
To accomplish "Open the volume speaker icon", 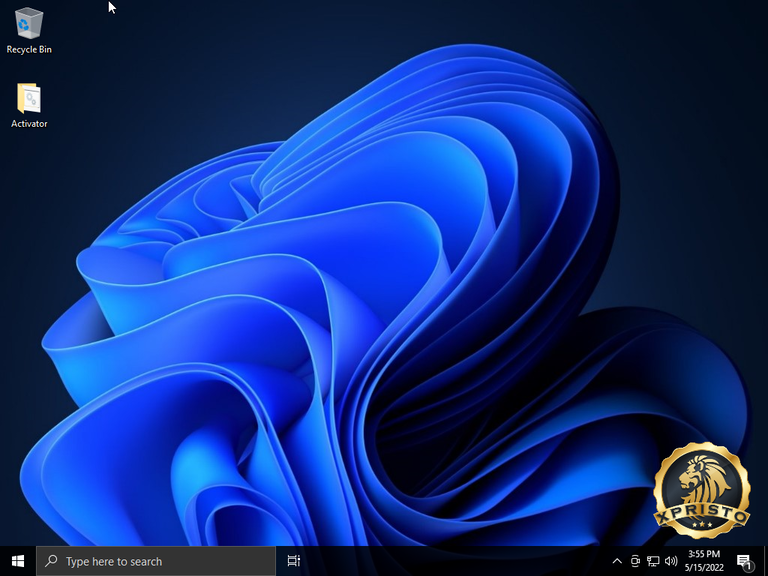I will coord(671,561).
